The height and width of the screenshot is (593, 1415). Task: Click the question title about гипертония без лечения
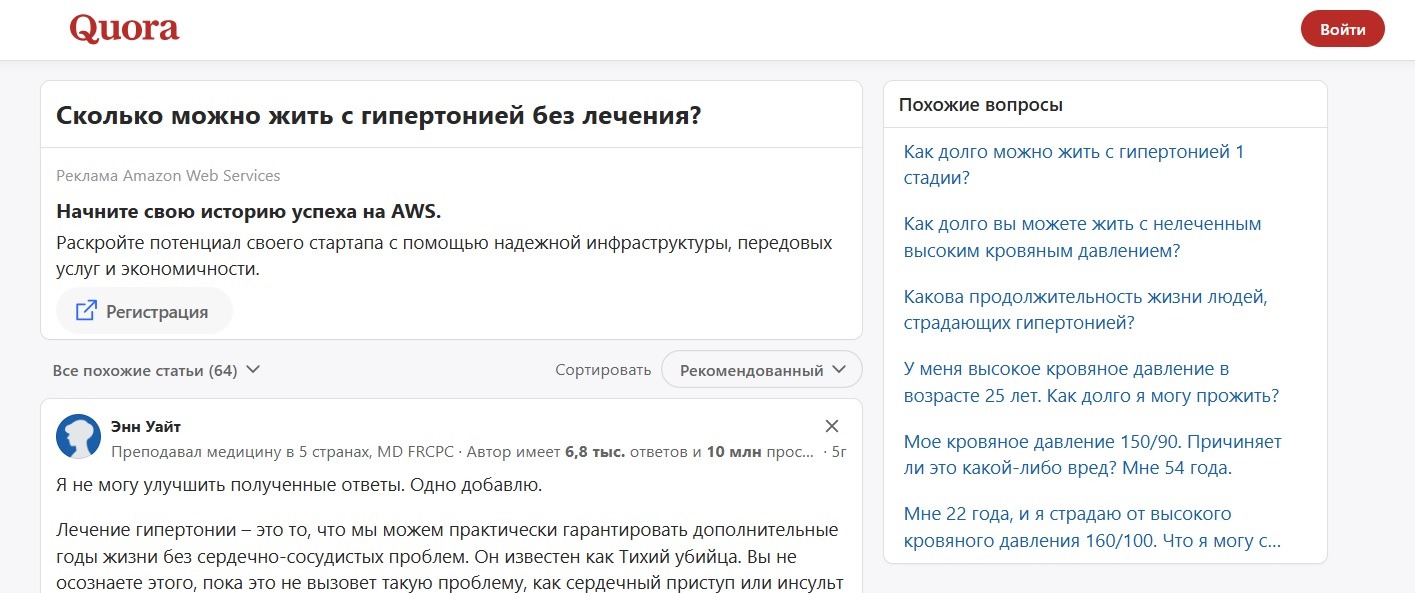pos(379,115)
